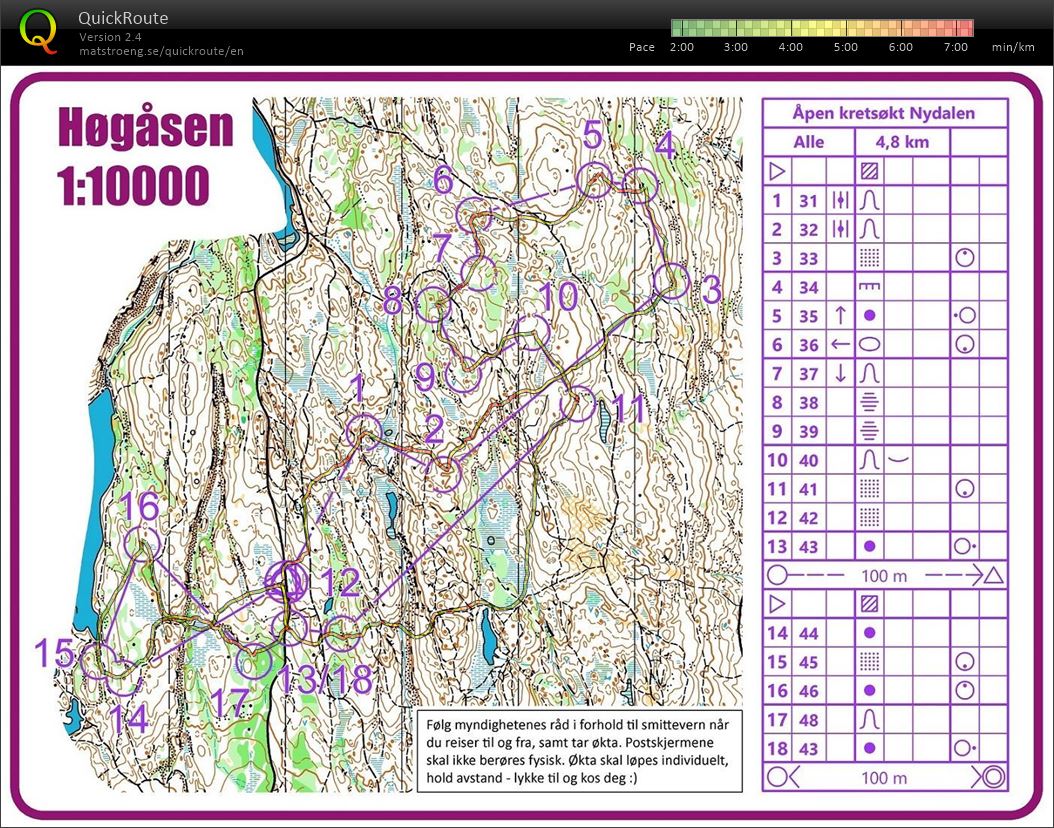Image resolution: width=1054 pixels, height=828 pixels.
Task: Click the "7:00" pace label
Action: pyautogui.click(x=956, y=47)
